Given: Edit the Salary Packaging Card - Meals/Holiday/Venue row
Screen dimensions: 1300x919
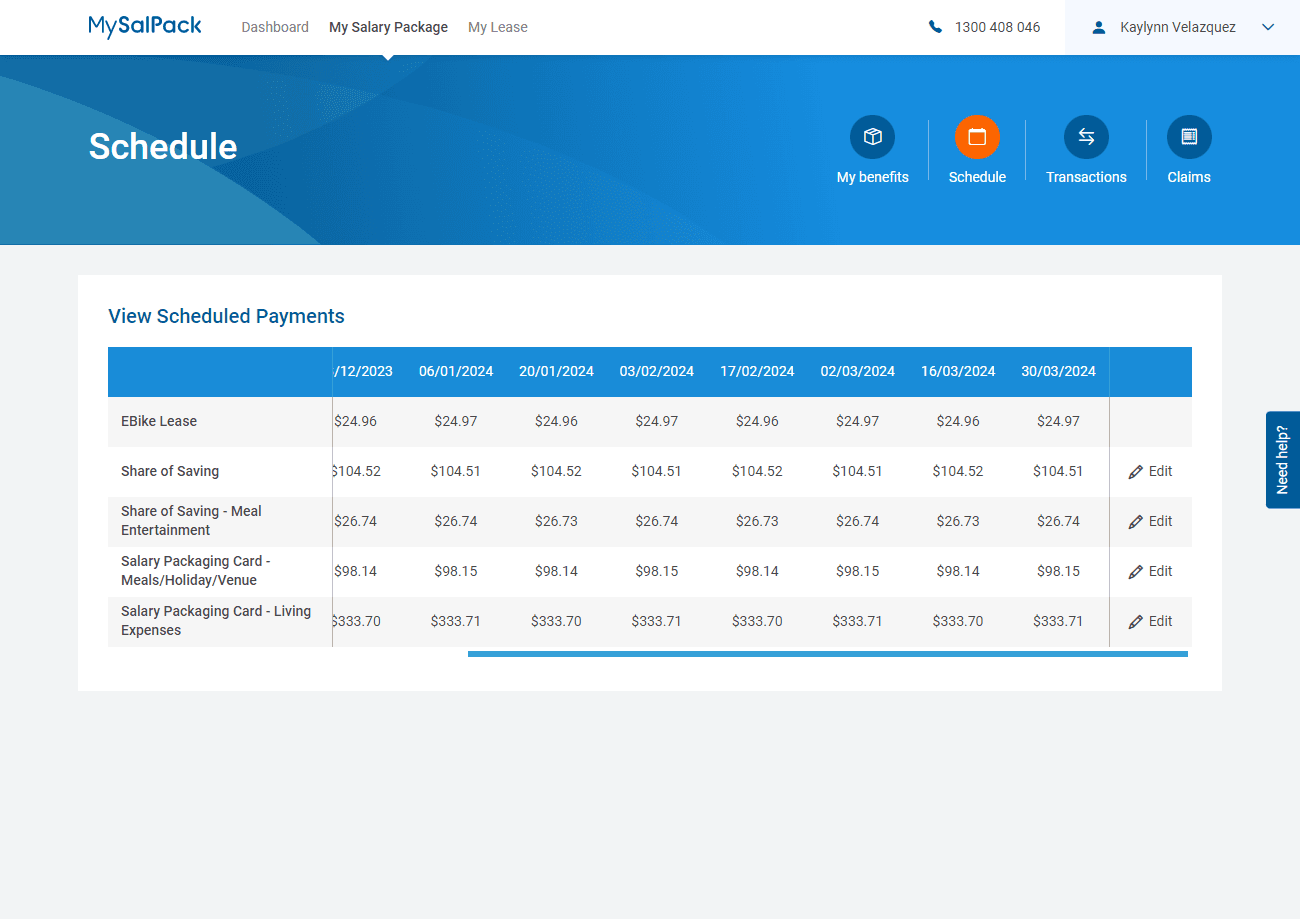Looking at the screenshot, I should point(1137,571).
